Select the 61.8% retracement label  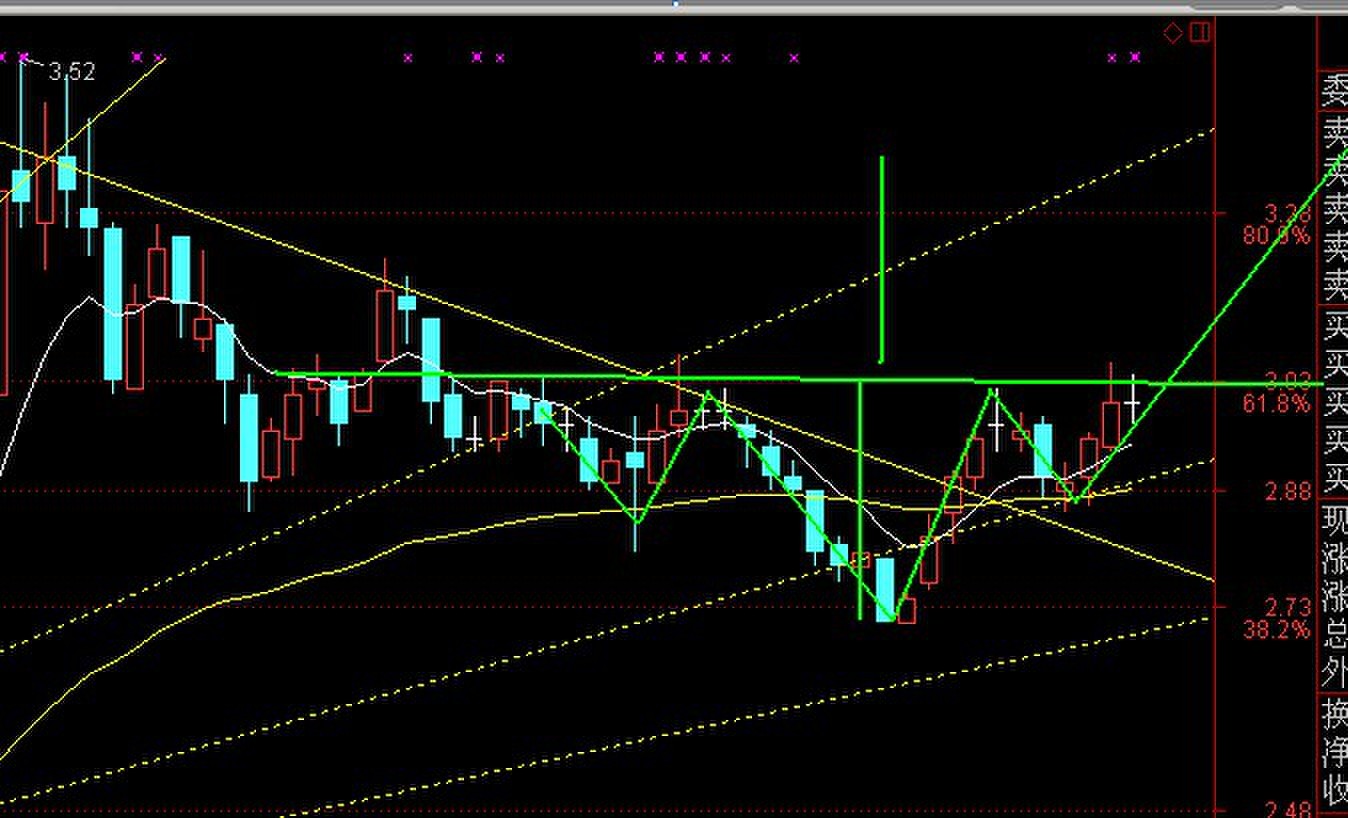[1277, 404]
